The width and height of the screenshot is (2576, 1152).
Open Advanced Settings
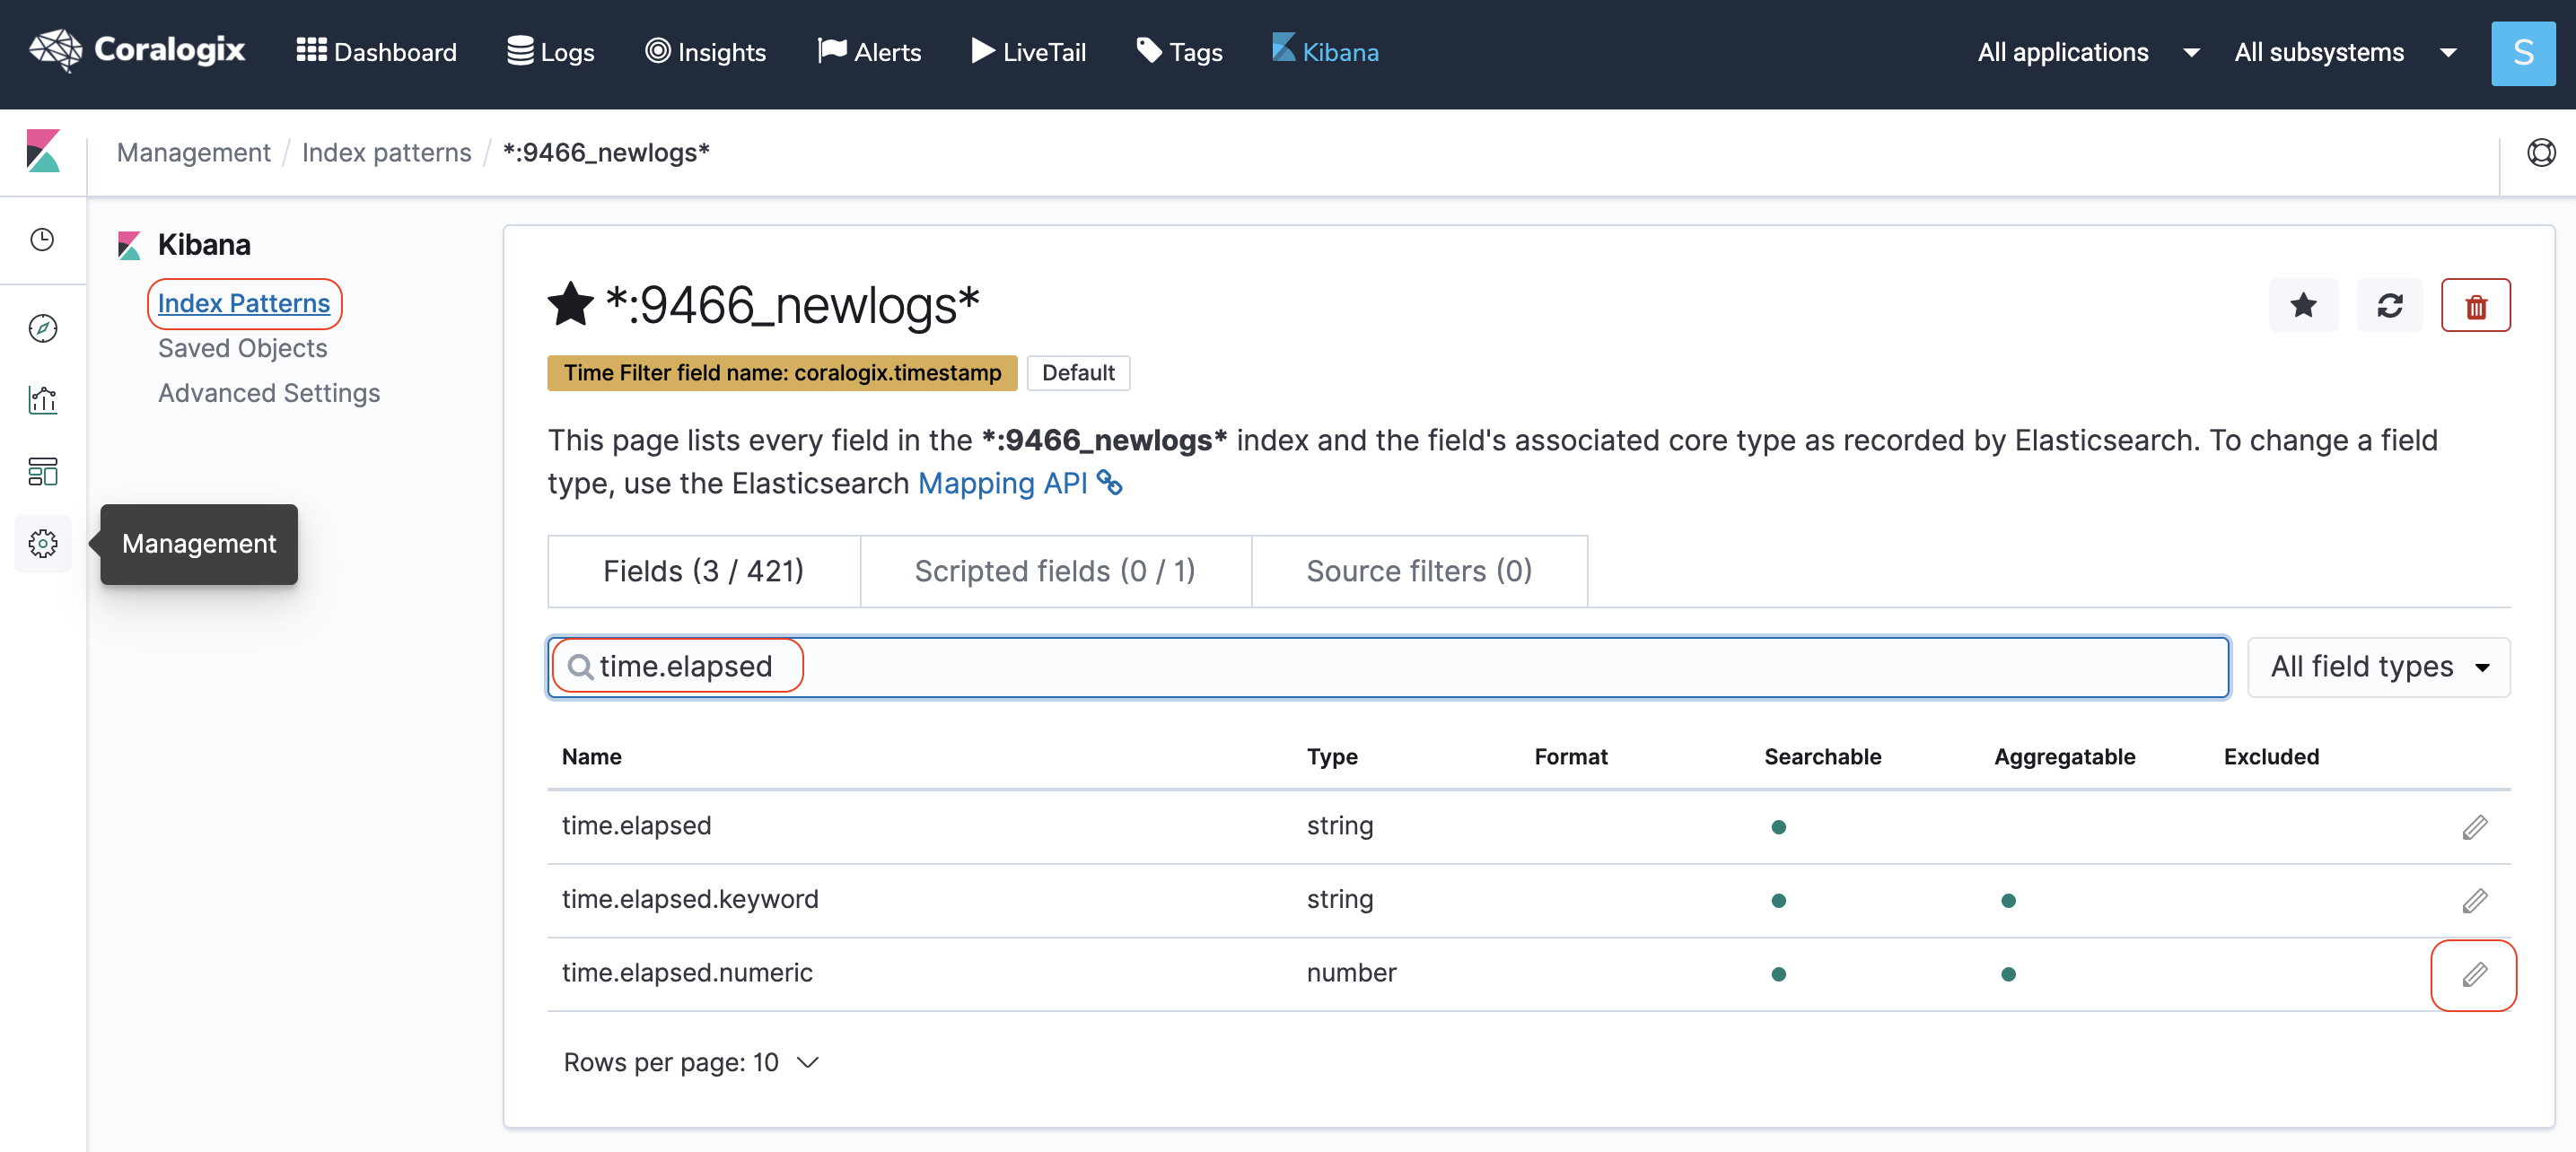tap(269, 393)
